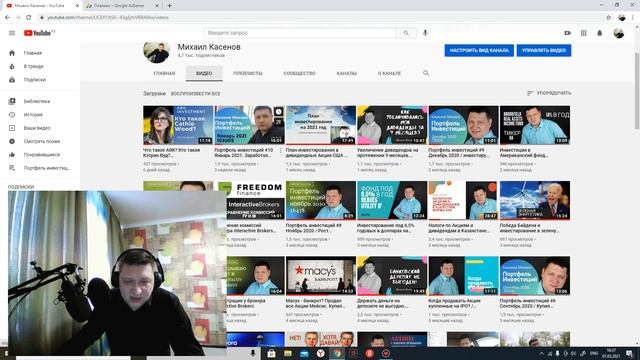Click the page vertical scrollbar
This screenshot has width=640, height=360.
click(x=637, y=91)
